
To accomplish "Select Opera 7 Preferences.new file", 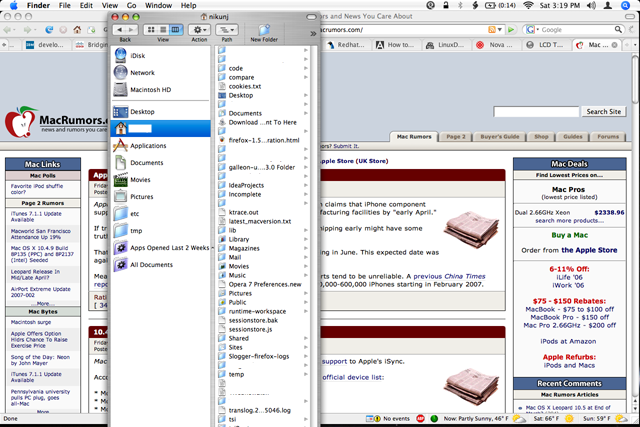I will pos(264,285).
